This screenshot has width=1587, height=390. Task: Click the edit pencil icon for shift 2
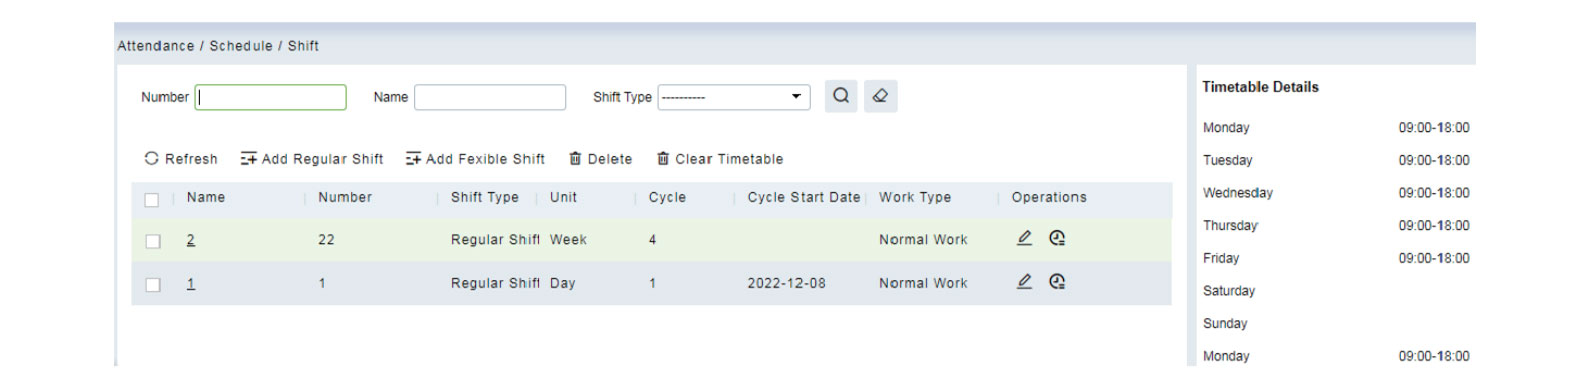coord(1024,238)
